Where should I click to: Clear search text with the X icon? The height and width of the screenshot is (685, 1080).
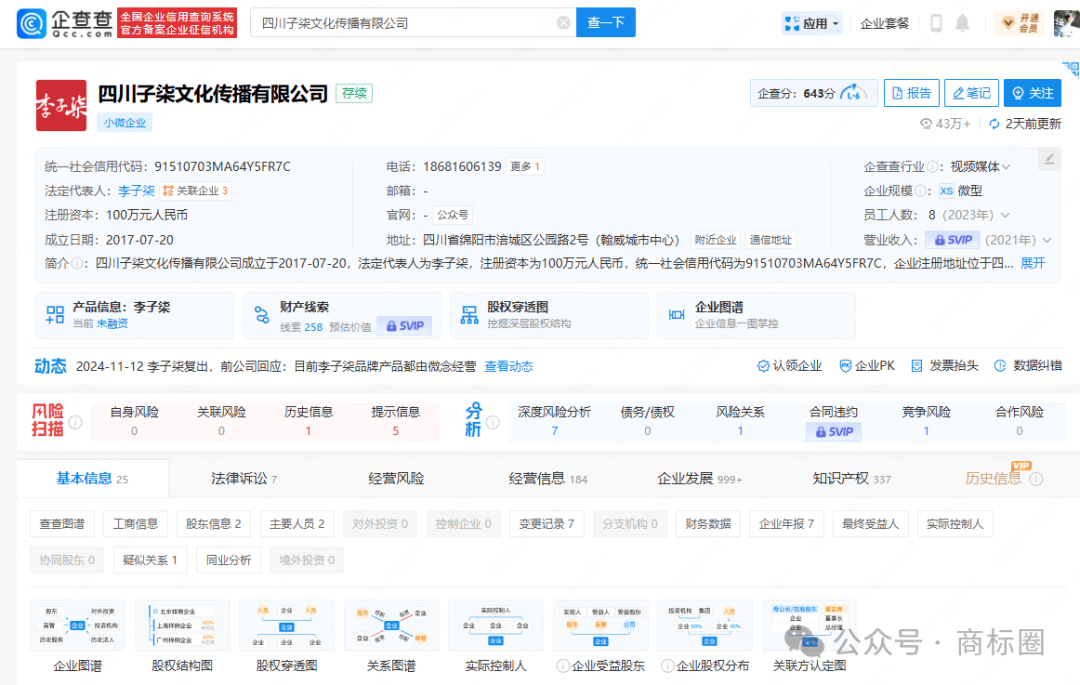coord(563,23)
